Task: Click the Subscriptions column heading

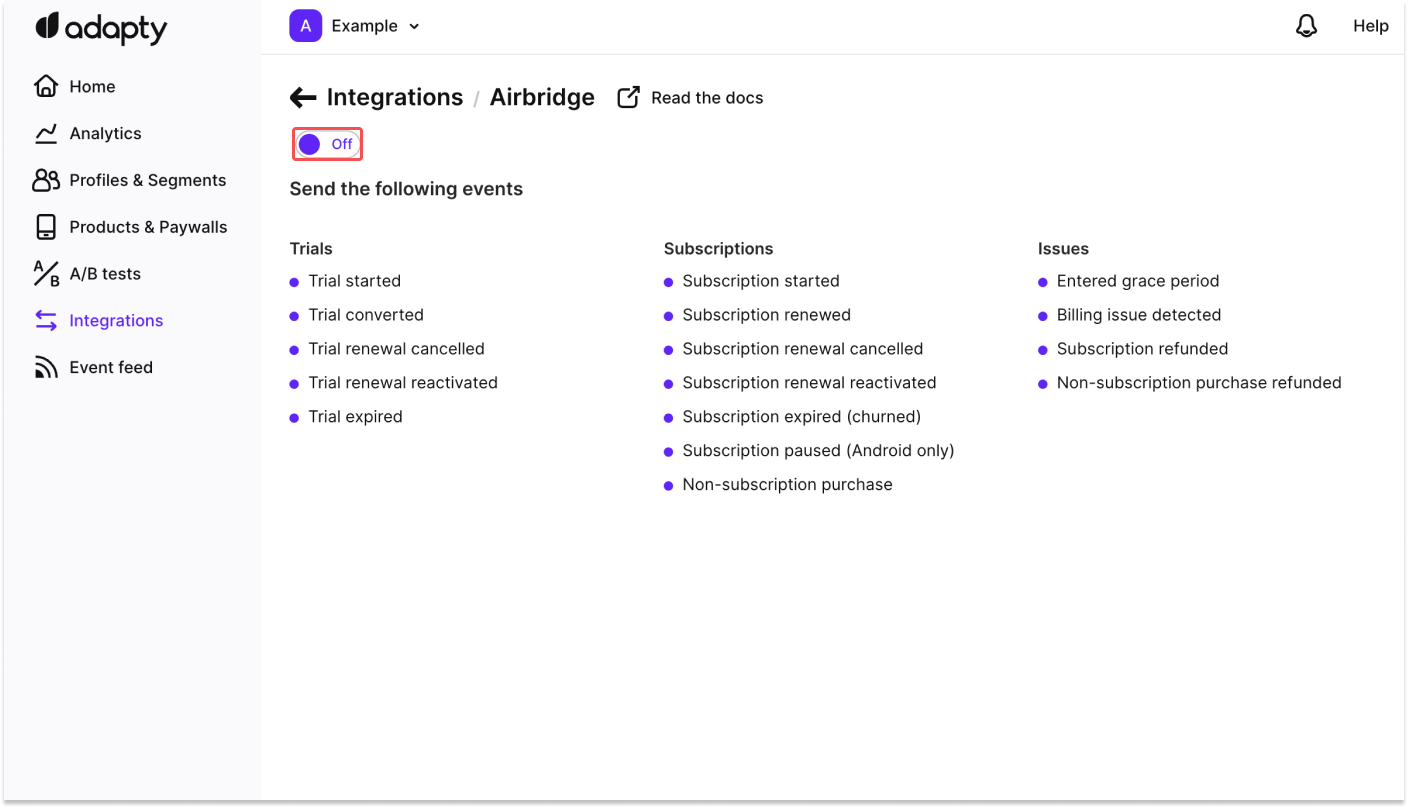Action: pos(718,249)
